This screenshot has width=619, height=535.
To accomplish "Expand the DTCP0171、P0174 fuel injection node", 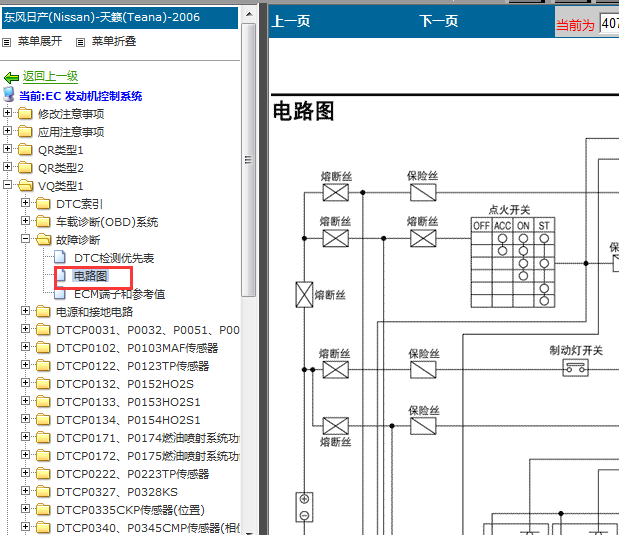I will click(x=25, y=437).
